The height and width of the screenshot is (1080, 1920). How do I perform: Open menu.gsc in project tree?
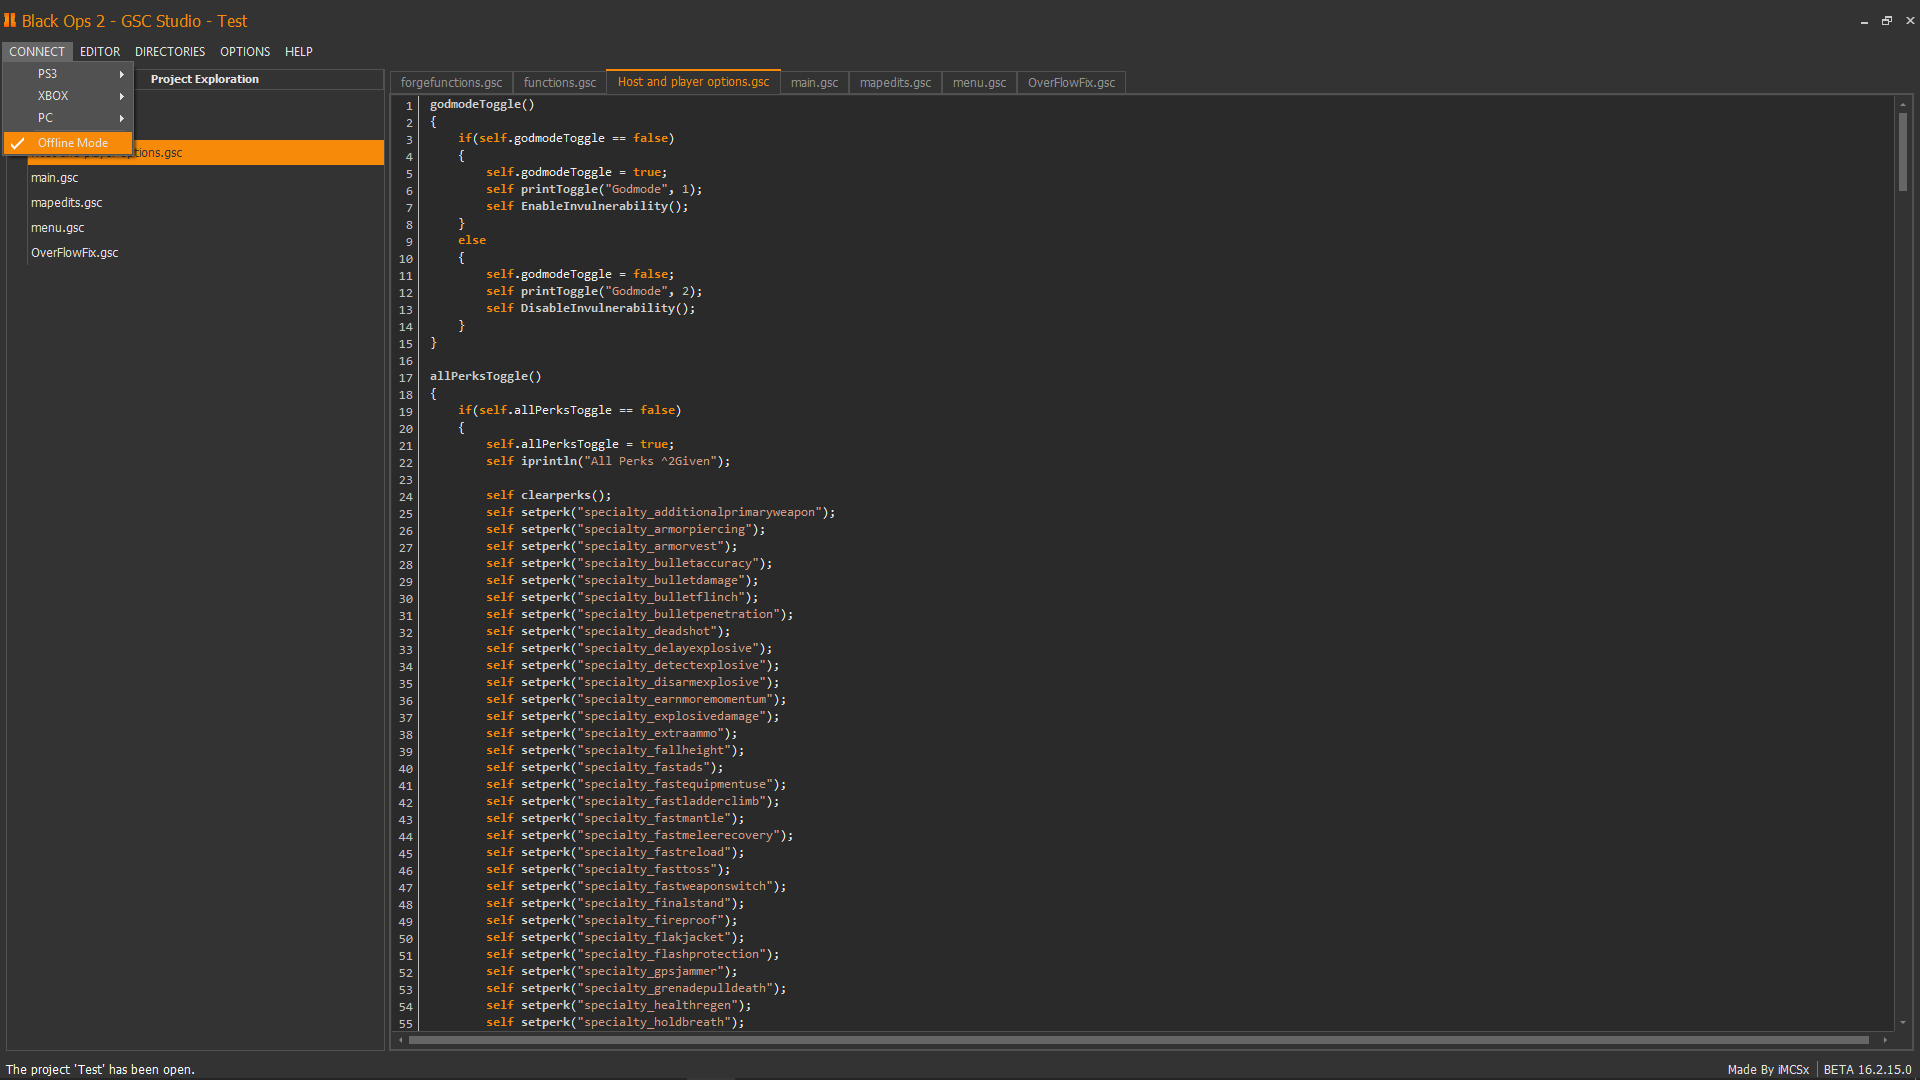pyautogui.click(x=58, y=228)
